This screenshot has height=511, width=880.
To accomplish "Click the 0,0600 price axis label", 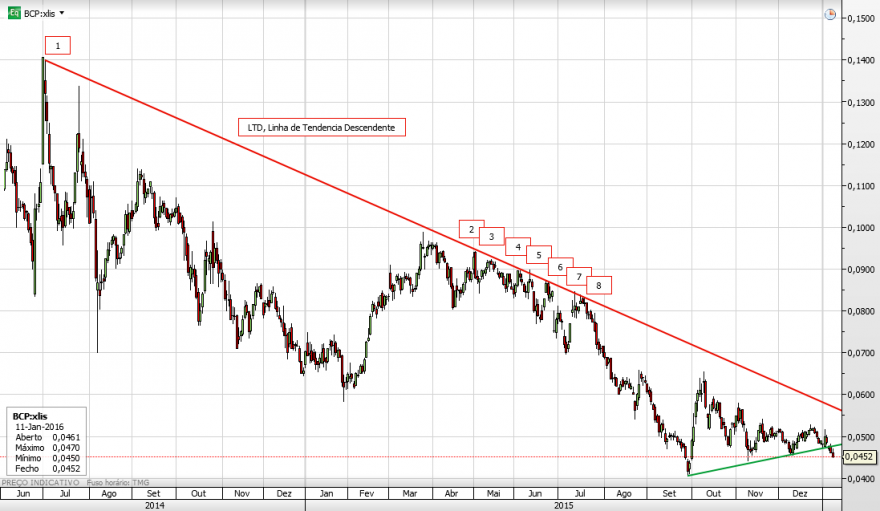I will (861, 395).
